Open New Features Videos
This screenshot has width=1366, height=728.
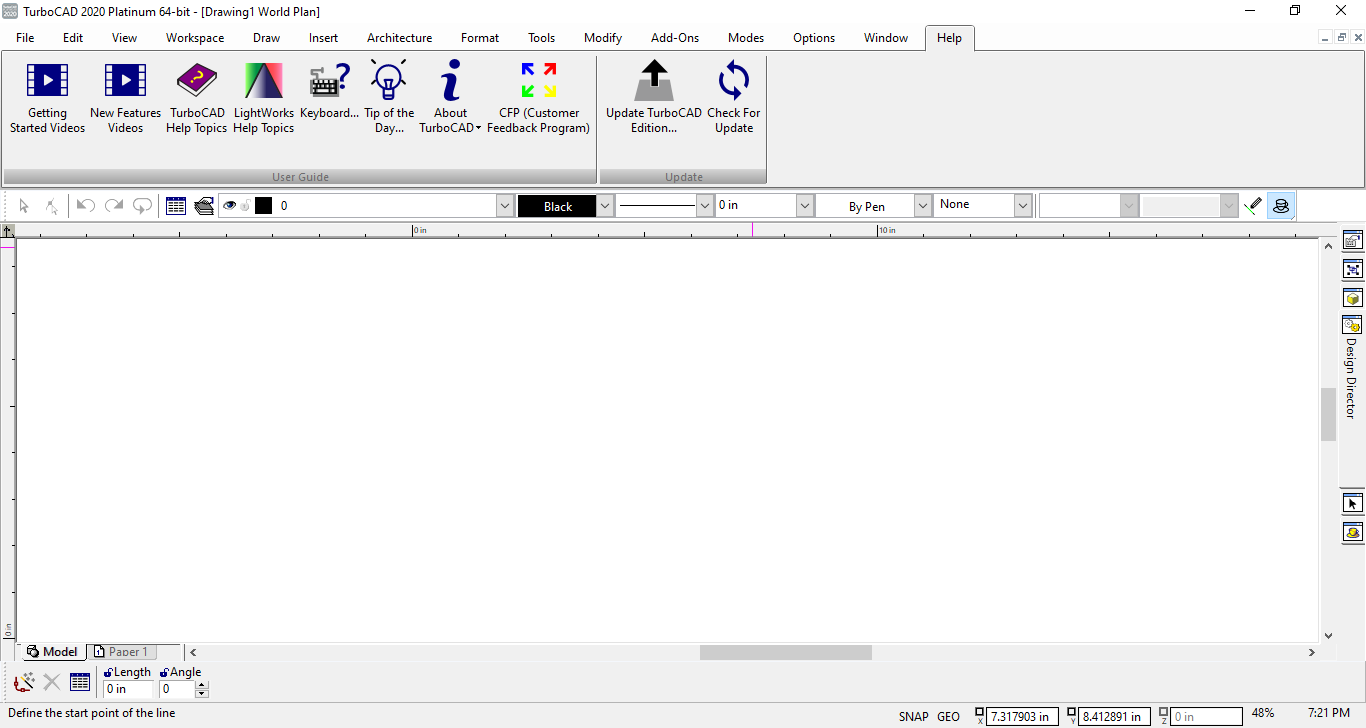point(125,98)
